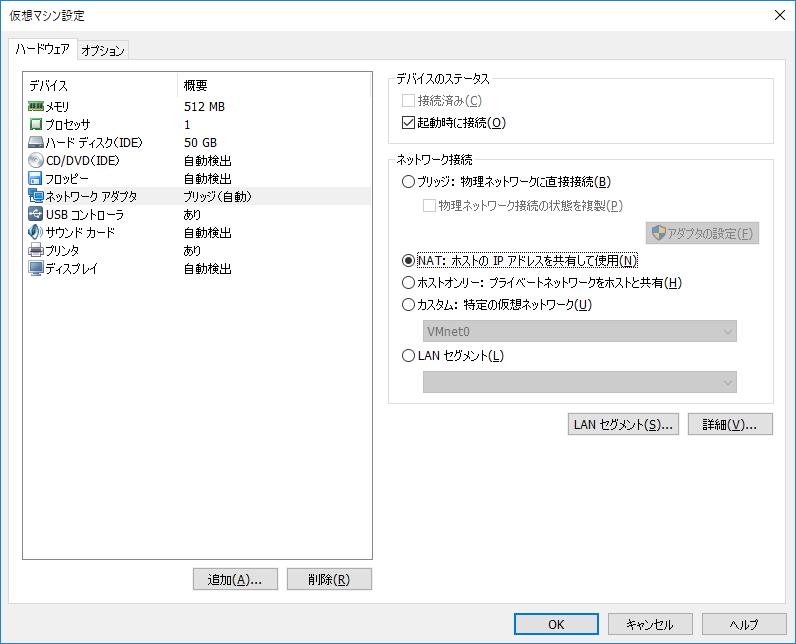
Task: Click the 削除(R) button
Action: tap(329, 580)
